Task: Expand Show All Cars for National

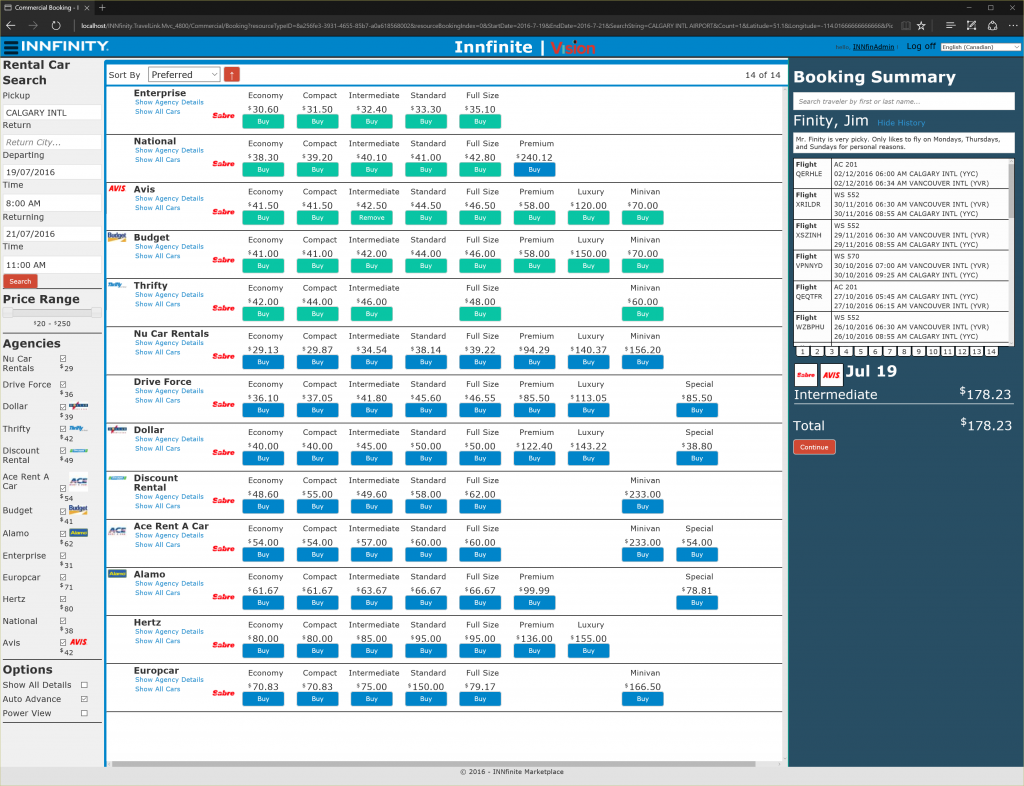Action: click(x=157, y=160)
